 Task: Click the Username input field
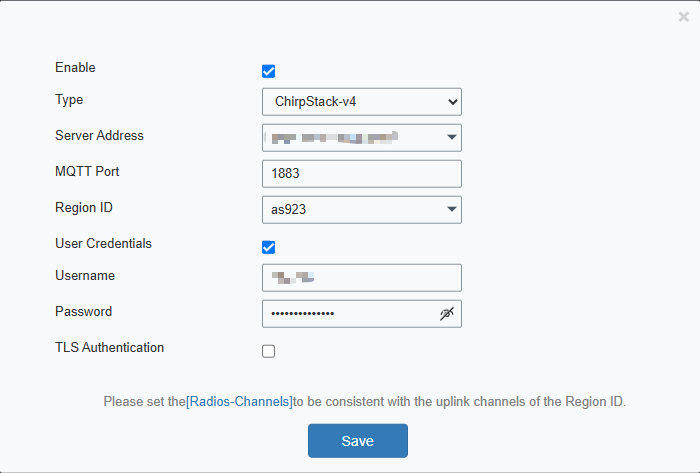pyautogui.click(x=361, y=277)
